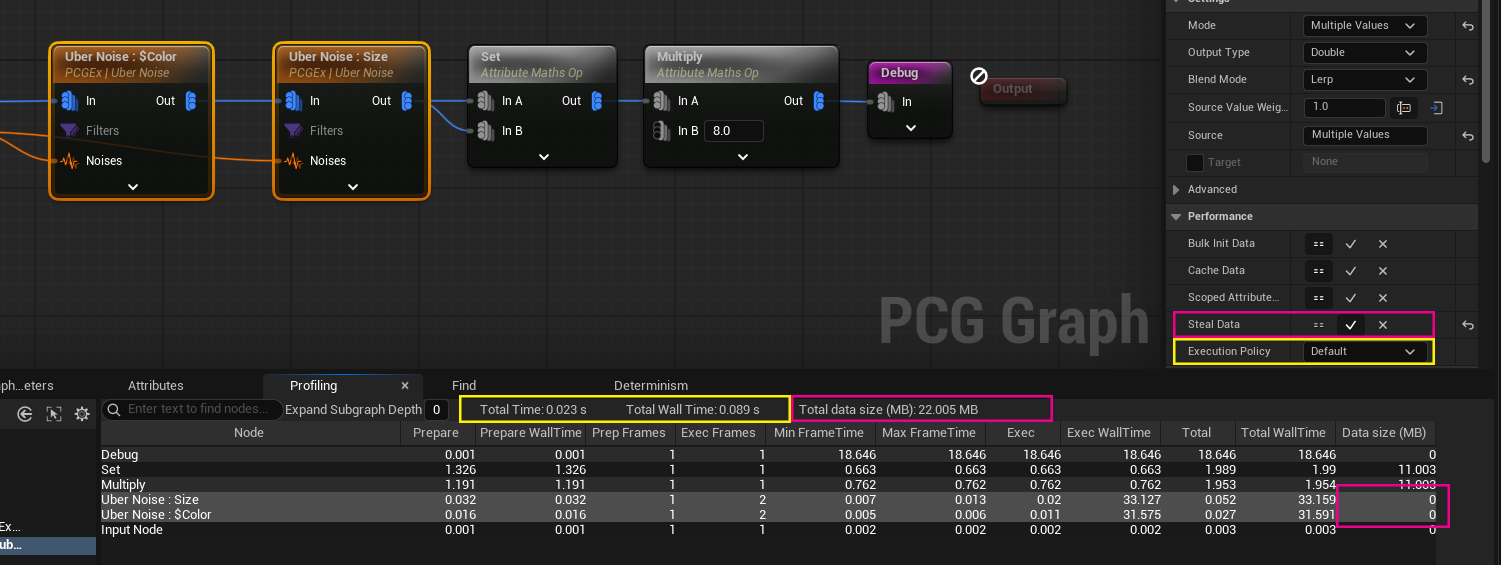Expand the Advanced settings section
This screenshot has height=565, width=1501.
pos(1176,190)
